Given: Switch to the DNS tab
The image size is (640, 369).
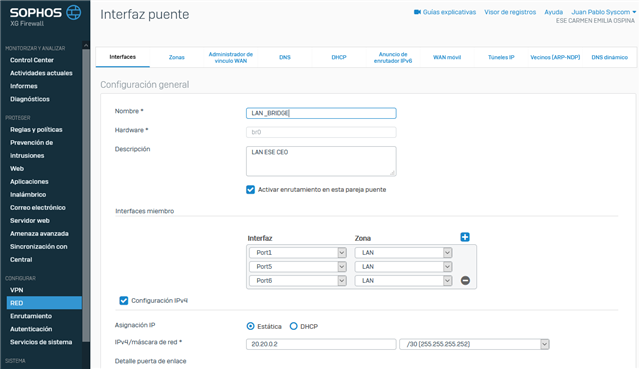Looking at the screenshot, I should (x=285, y=58).
